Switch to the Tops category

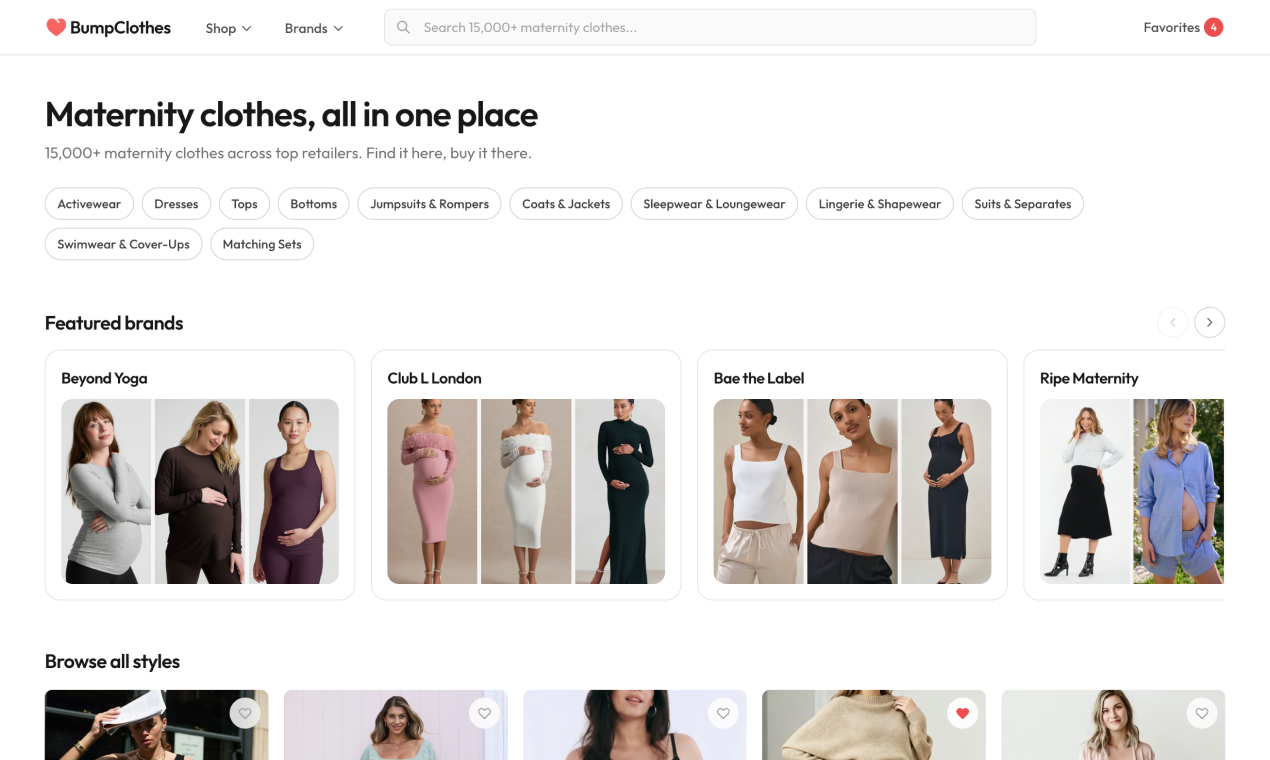tap(244, 203)
